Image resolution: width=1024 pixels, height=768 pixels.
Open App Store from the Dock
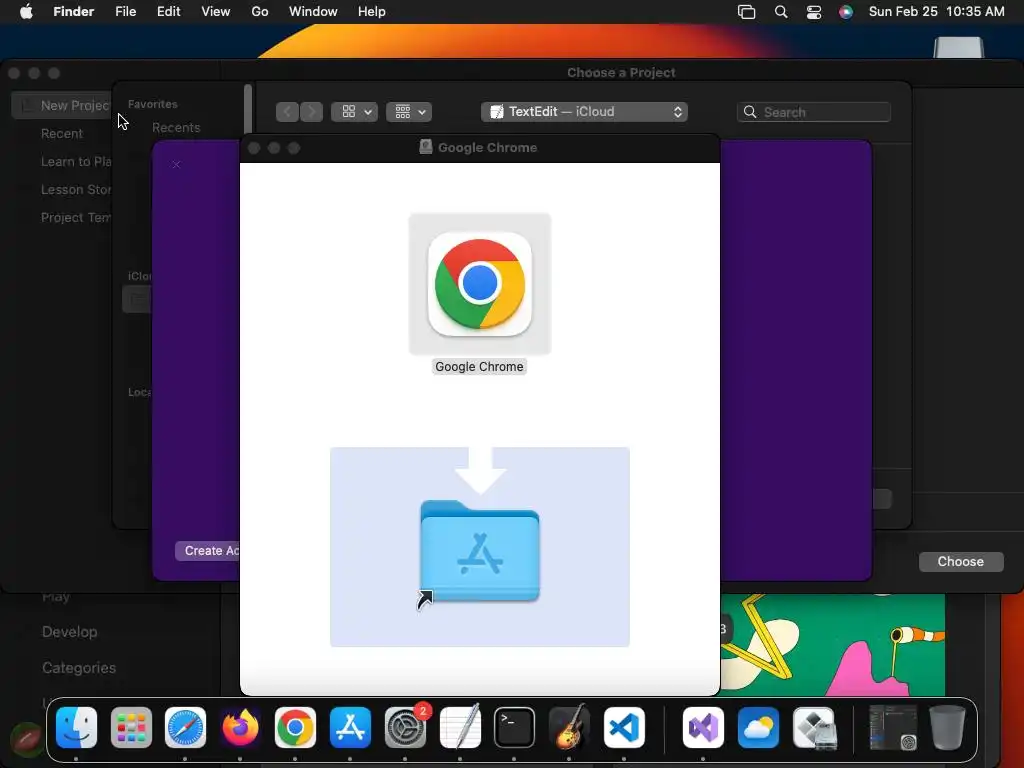(350, 728)
